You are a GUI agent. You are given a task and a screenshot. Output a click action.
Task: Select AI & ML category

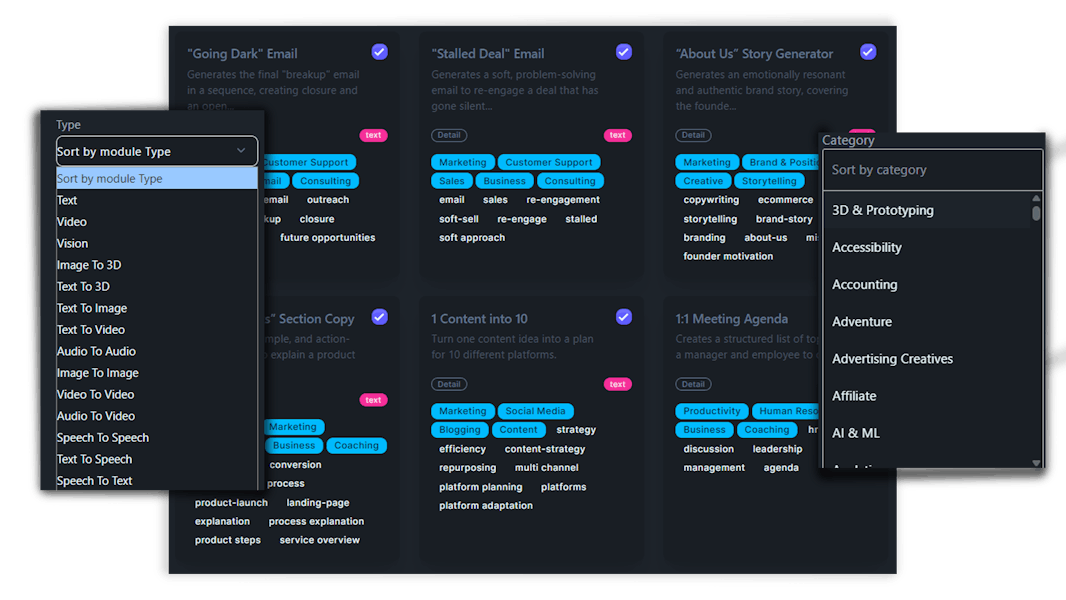pyautogui.click(x=856, y=433)
